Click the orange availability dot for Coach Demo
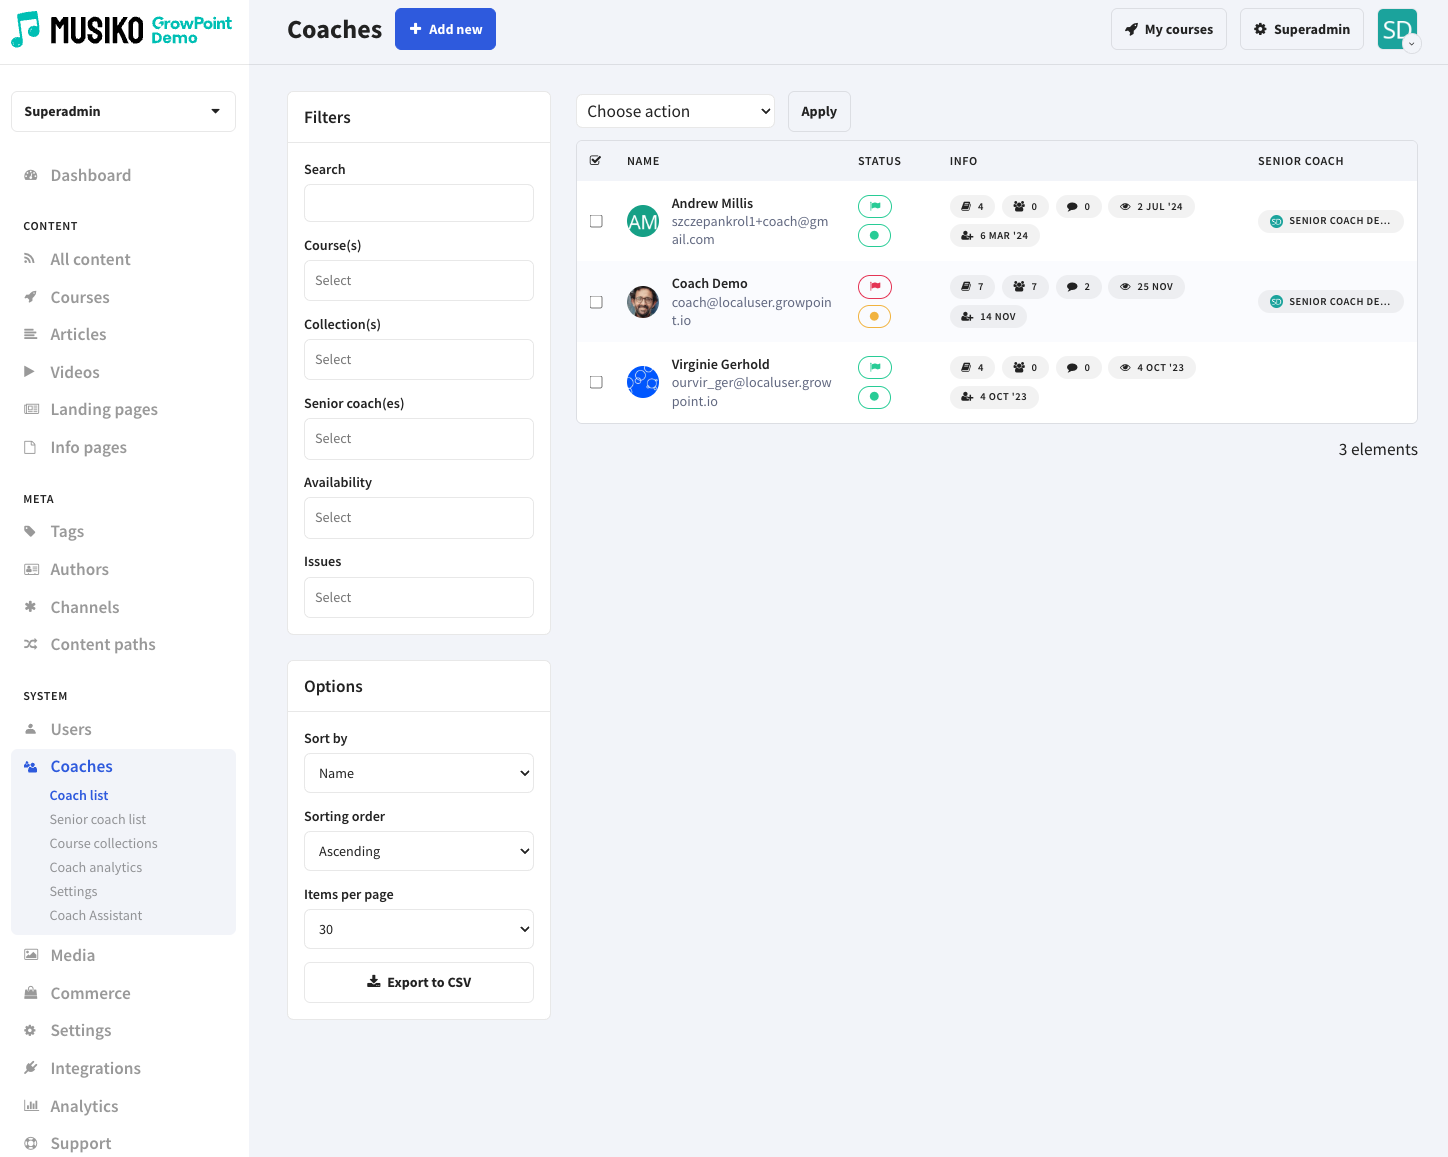The height and width of the screenshot is (1157, 1448). 874,317
